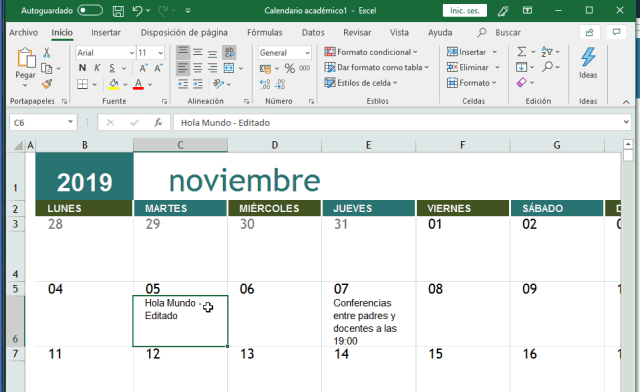
Task: Click the share icon button
Action: (589, 33)
